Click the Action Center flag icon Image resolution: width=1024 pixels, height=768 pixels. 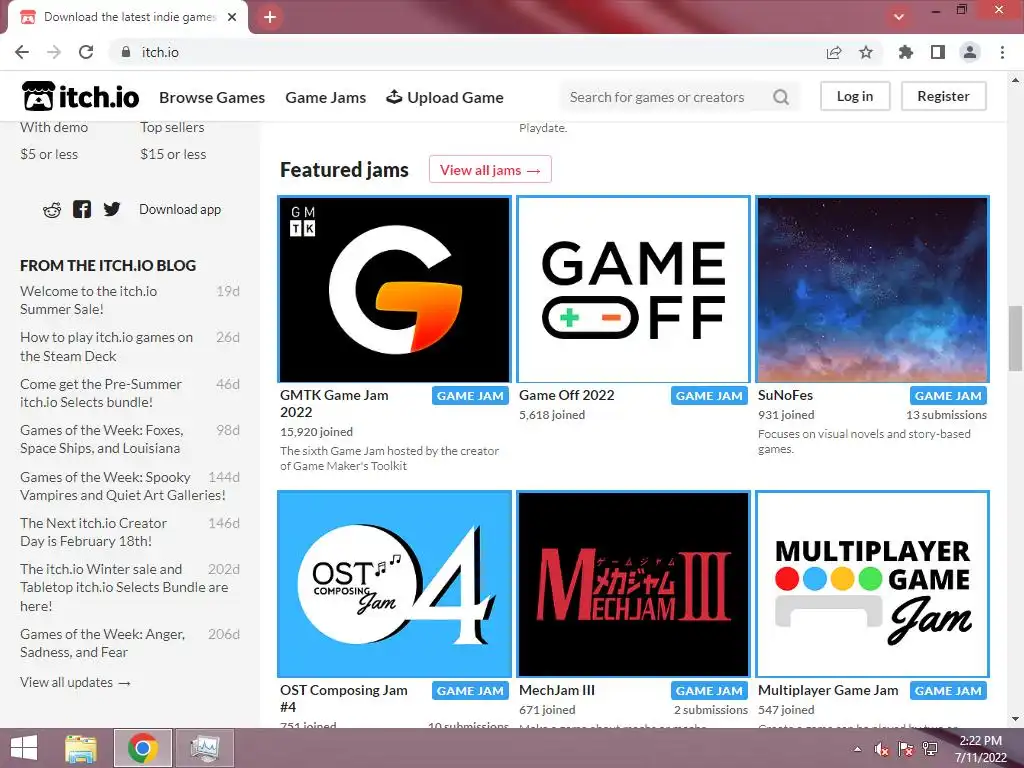click(906, 749)
